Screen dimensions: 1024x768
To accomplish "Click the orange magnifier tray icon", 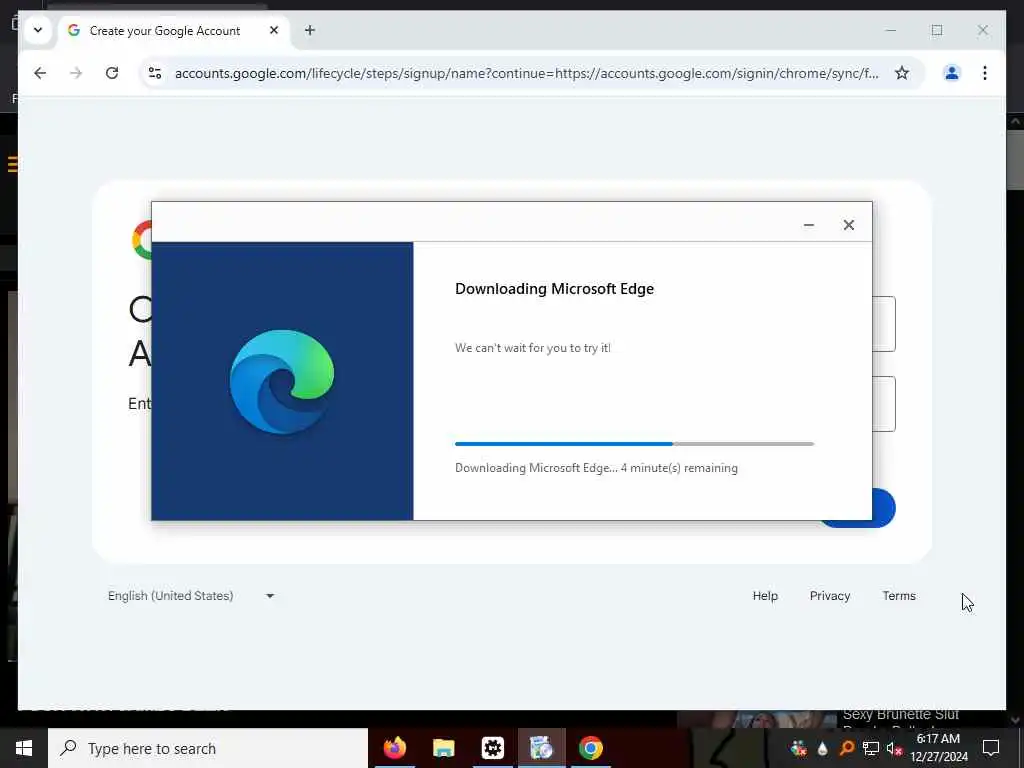I will tap(846, 748).
